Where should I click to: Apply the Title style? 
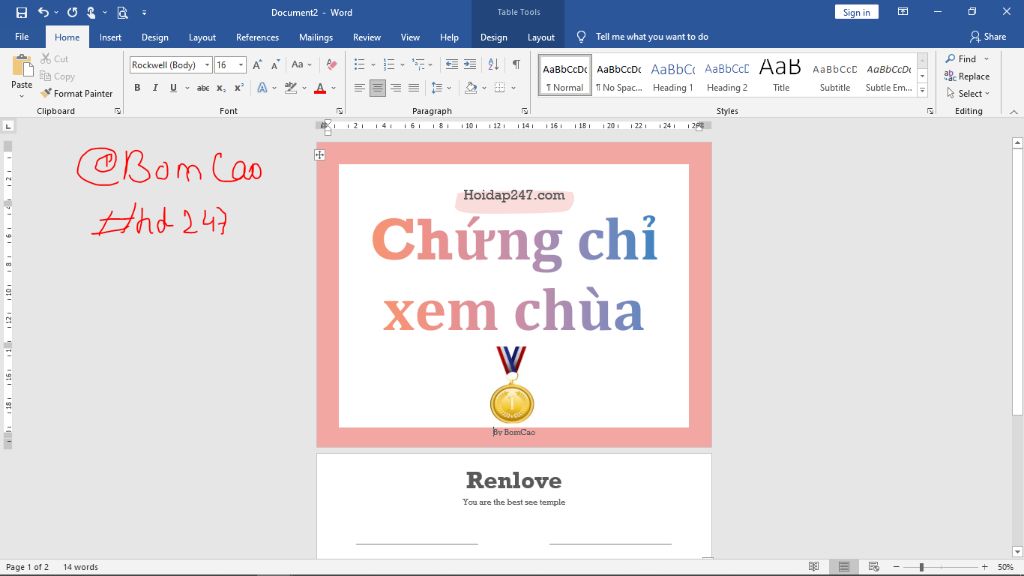click(x=781, y=76)
